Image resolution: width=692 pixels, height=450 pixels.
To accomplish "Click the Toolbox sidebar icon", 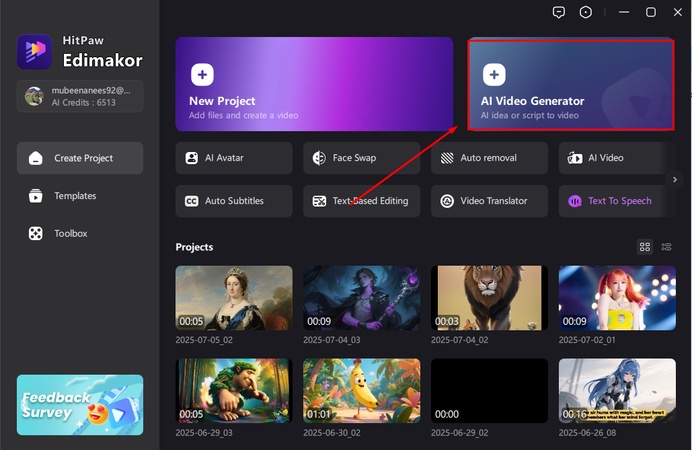I will [36, 233].
